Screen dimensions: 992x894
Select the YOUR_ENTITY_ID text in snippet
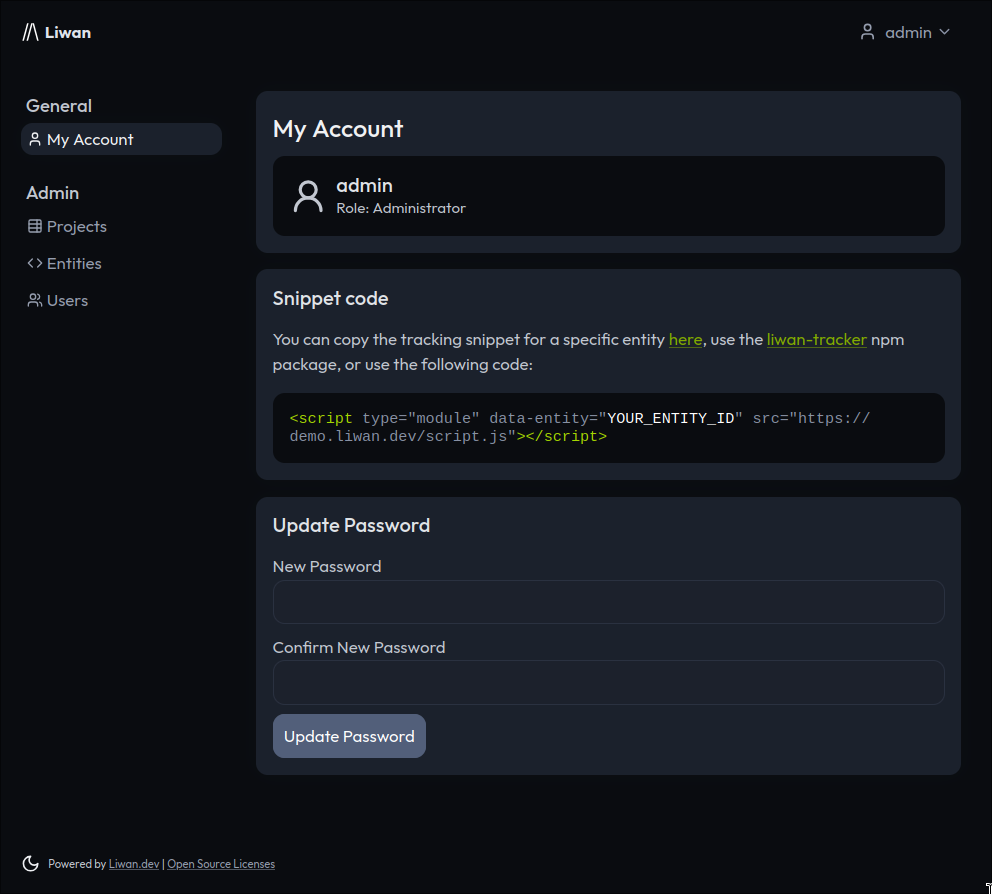click(671, 419)
